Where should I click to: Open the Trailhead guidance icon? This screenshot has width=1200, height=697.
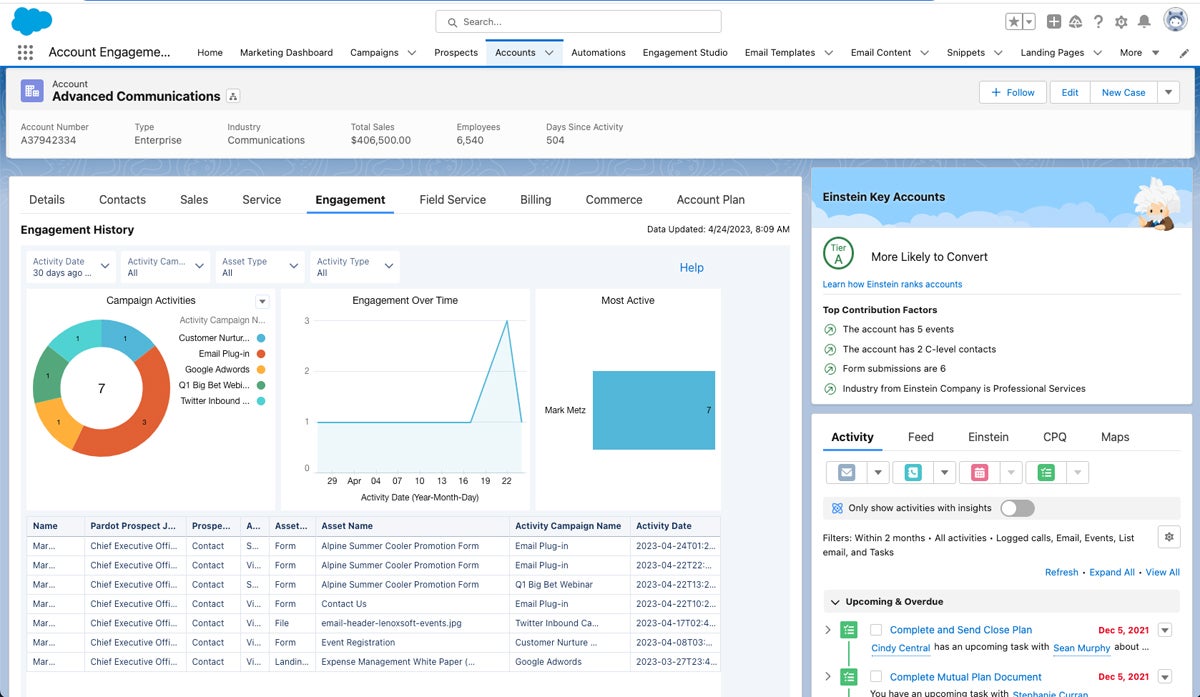coord(1076,22)
